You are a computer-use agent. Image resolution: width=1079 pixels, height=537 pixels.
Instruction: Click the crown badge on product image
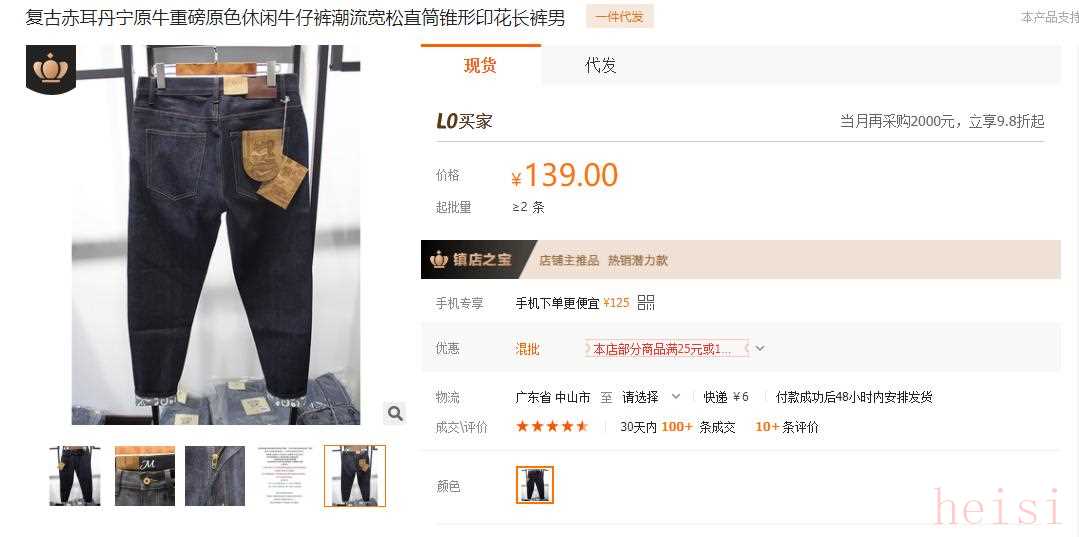coord(50,68)
